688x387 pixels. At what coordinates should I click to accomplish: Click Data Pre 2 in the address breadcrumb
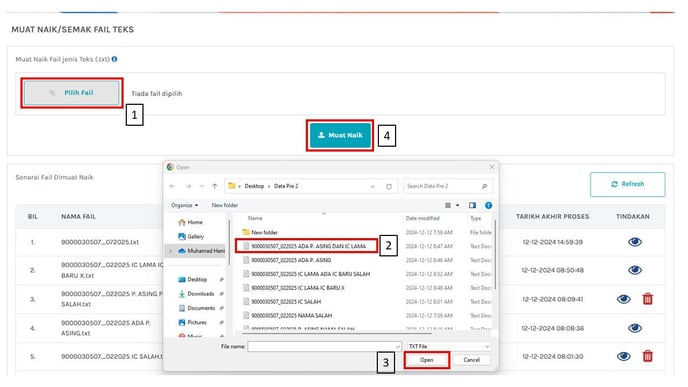coord(286,186)
